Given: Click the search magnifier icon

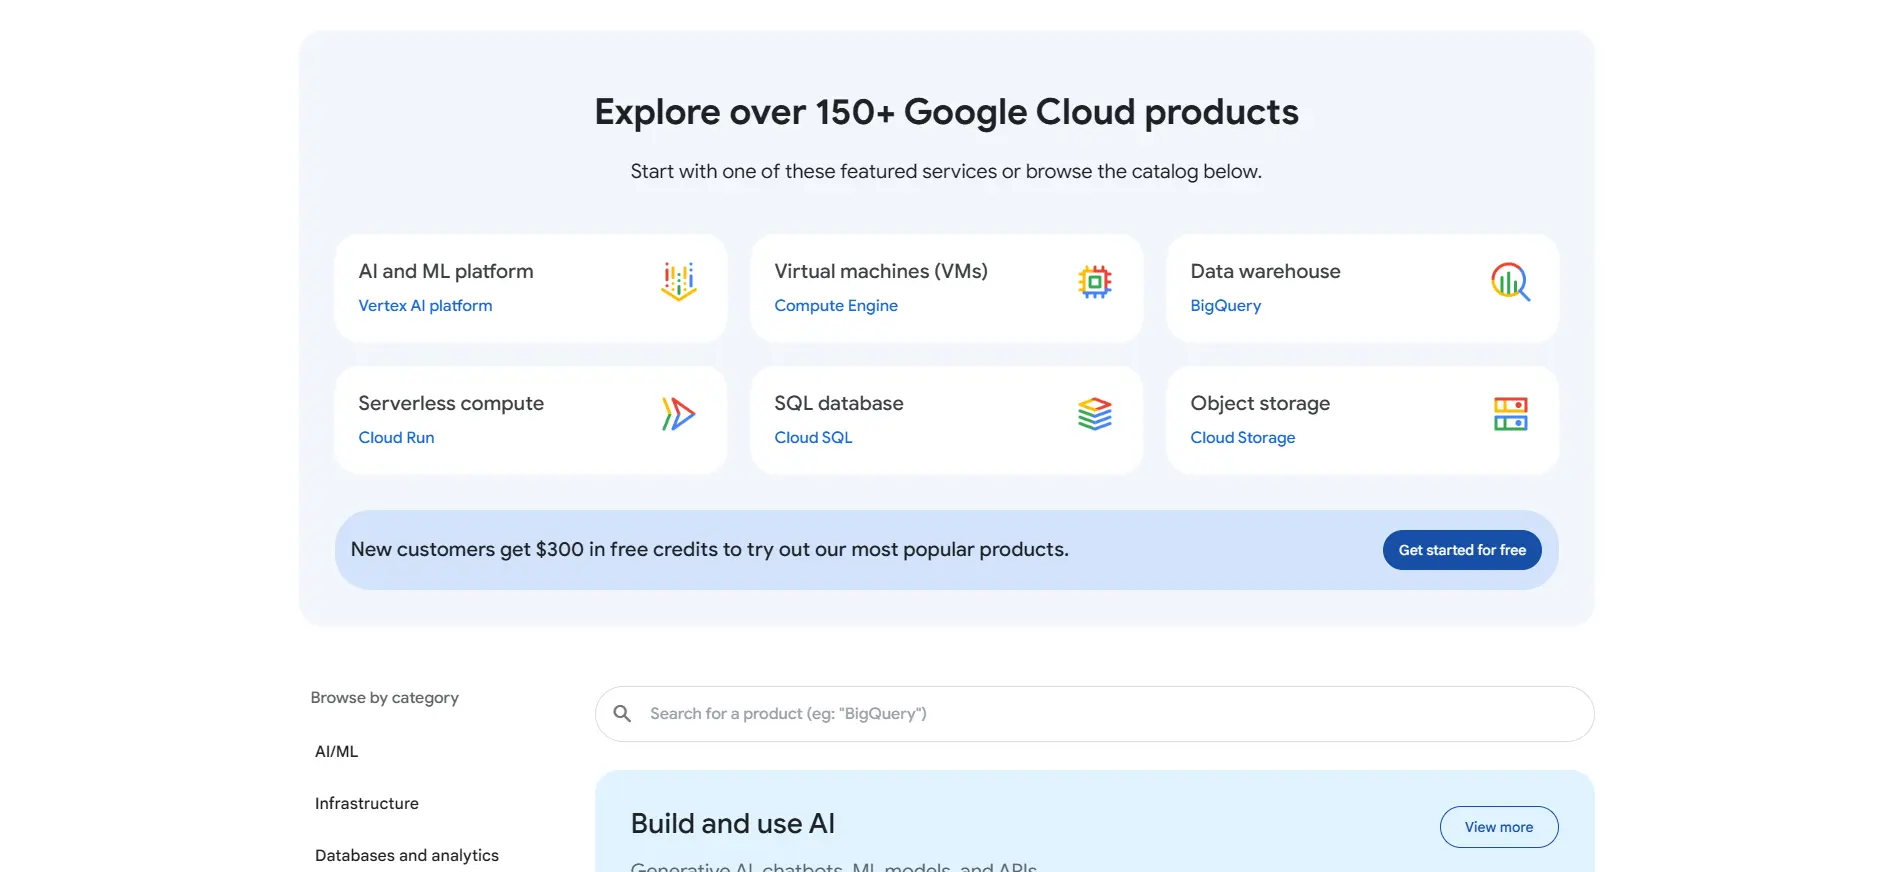Looking at the screenshot, I should pos(622,714).
